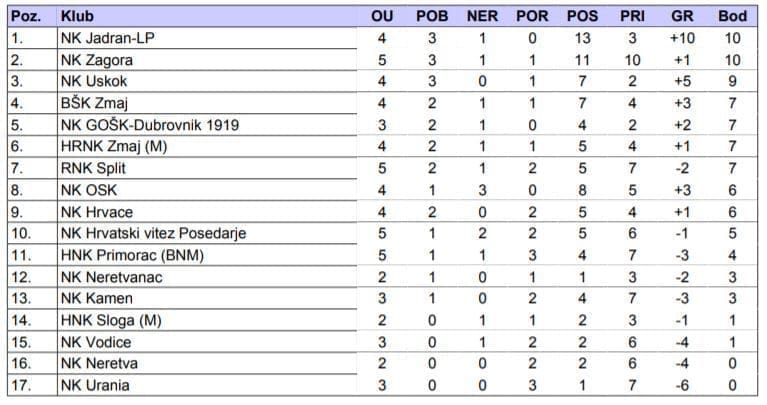The image size is (767, 405).
Task: Select the OU column header
Action: click(382, 16)
